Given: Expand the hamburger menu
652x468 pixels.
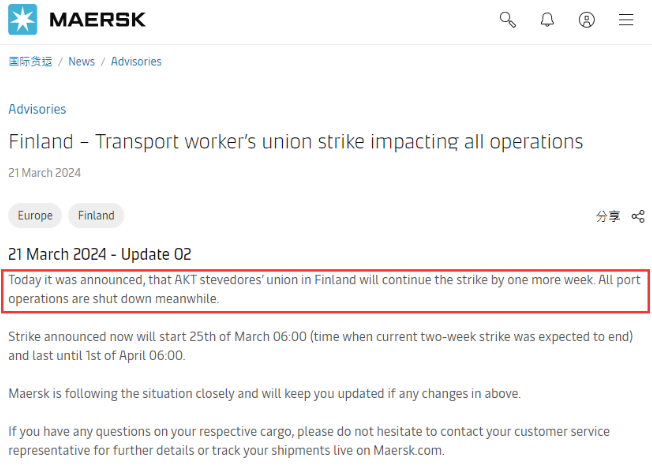Looking at the screenshot, I should pyautogui.click(x=626, y=20).
